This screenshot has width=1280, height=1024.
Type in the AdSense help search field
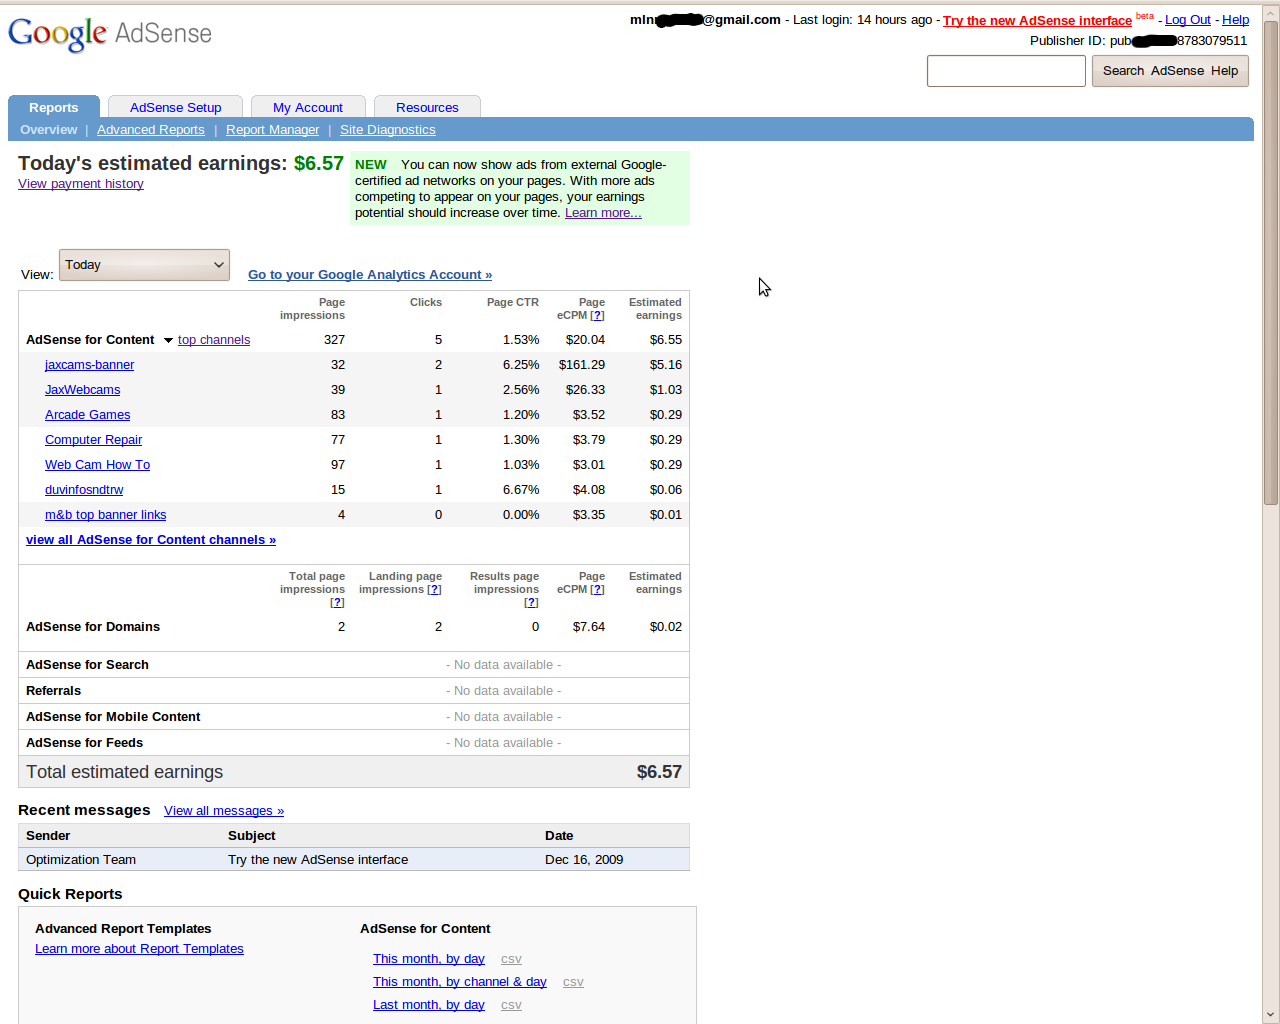(1005, 71)
